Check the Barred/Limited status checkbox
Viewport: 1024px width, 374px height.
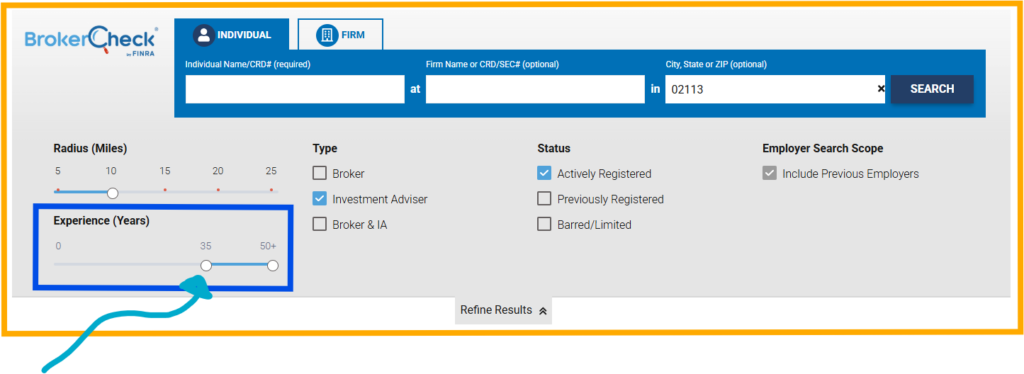coord(544,225)
